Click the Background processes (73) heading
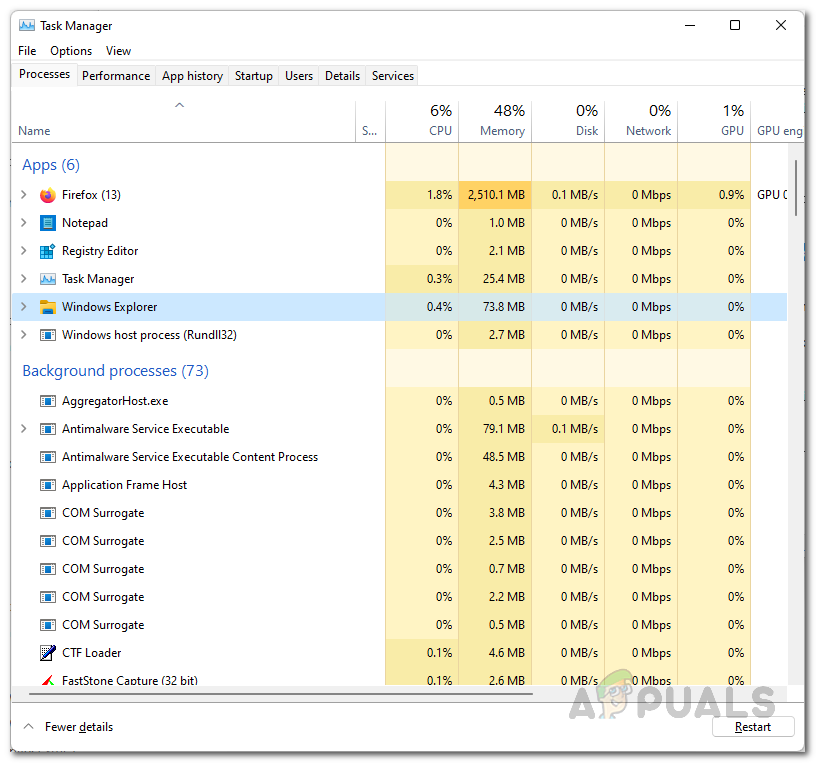The image size is (816, 763). click(x=116, y=371)
